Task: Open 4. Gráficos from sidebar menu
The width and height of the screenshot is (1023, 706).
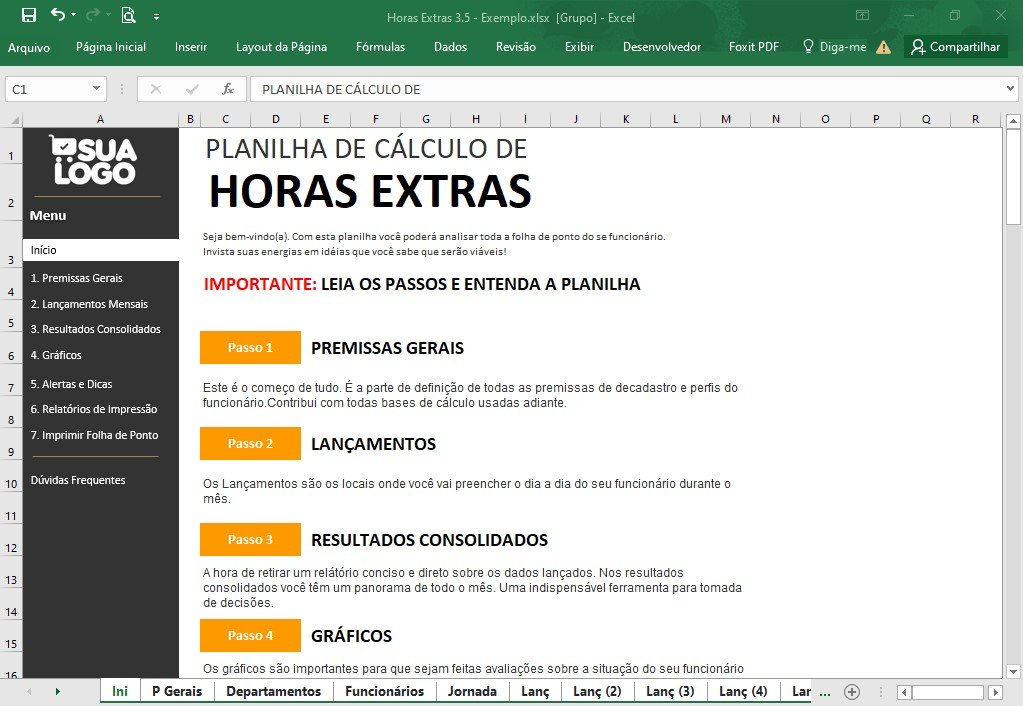Action: (56, 356)
